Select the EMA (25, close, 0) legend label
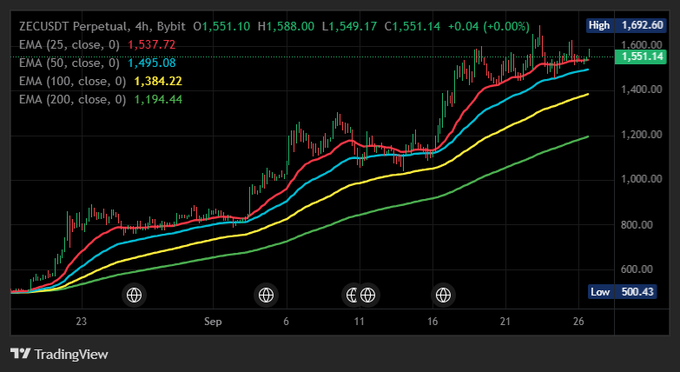The height and width of the screenshot is (372, 680). click(69, 45)
